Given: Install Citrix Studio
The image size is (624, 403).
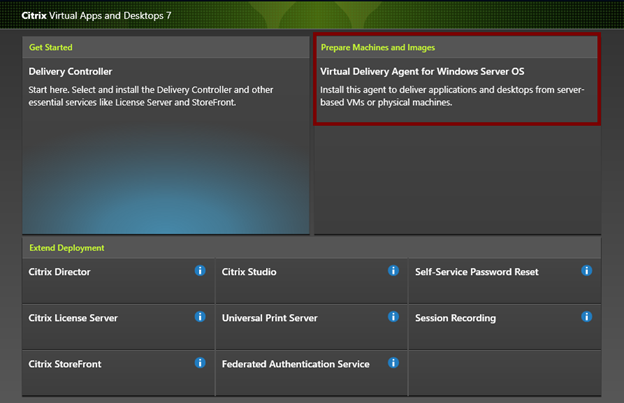Looking at the screenshot, I should tap(249, 272).
